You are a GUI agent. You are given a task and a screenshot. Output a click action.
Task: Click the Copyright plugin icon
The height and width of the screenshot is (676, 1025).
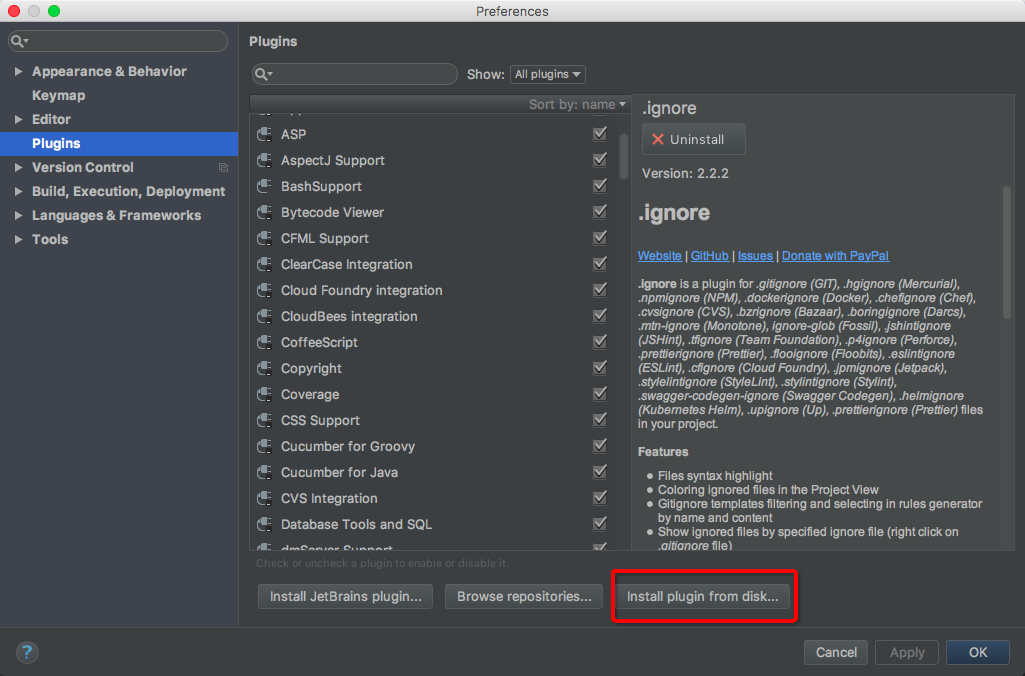(265, 368)
